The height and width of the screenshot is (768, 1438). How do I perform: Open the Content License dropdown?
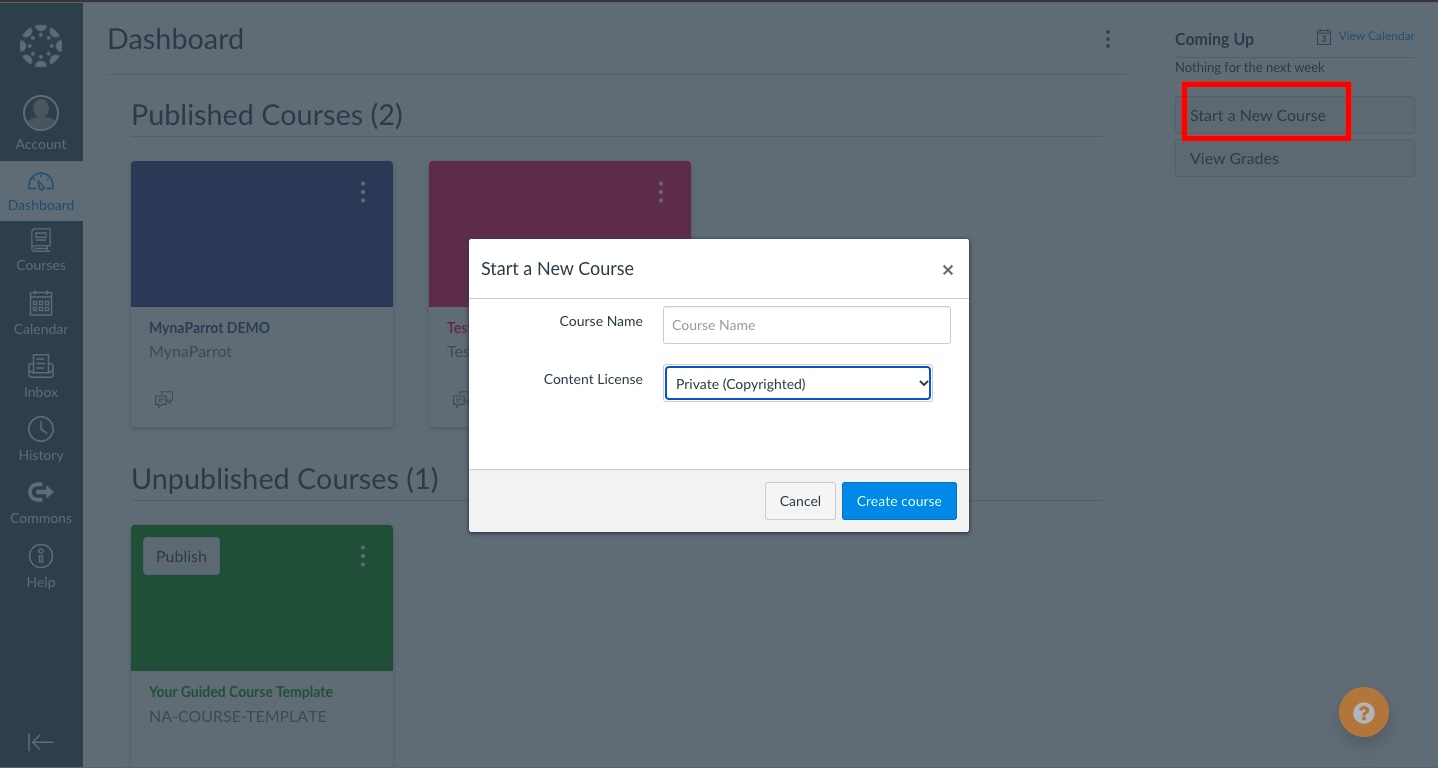tap(798, 383)
